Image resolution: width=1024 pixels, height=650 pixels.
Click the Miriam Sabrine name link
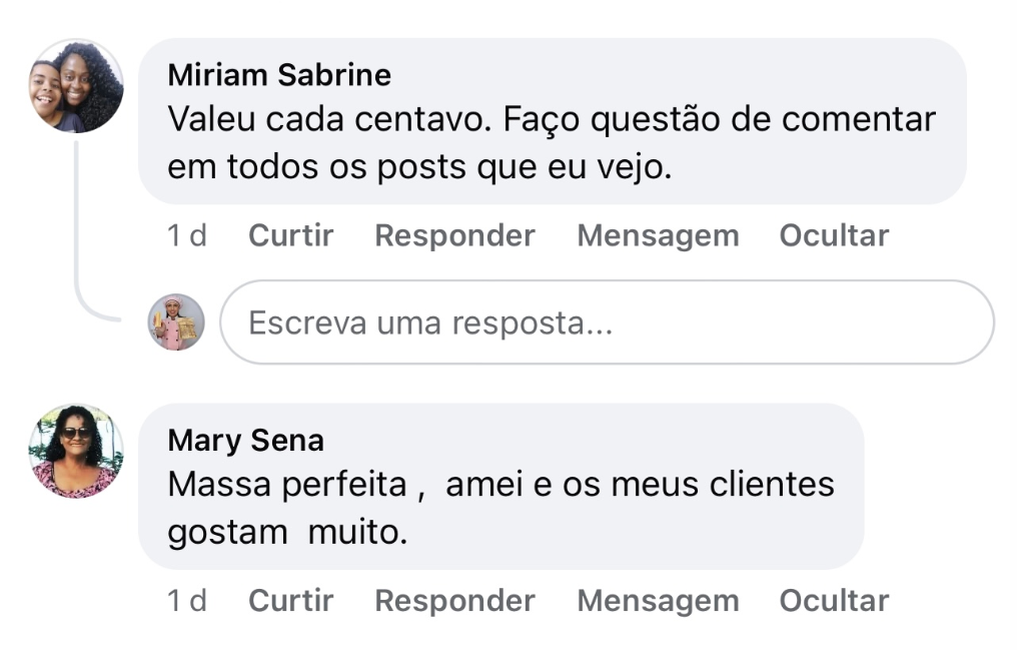click(x=279, y=75)
